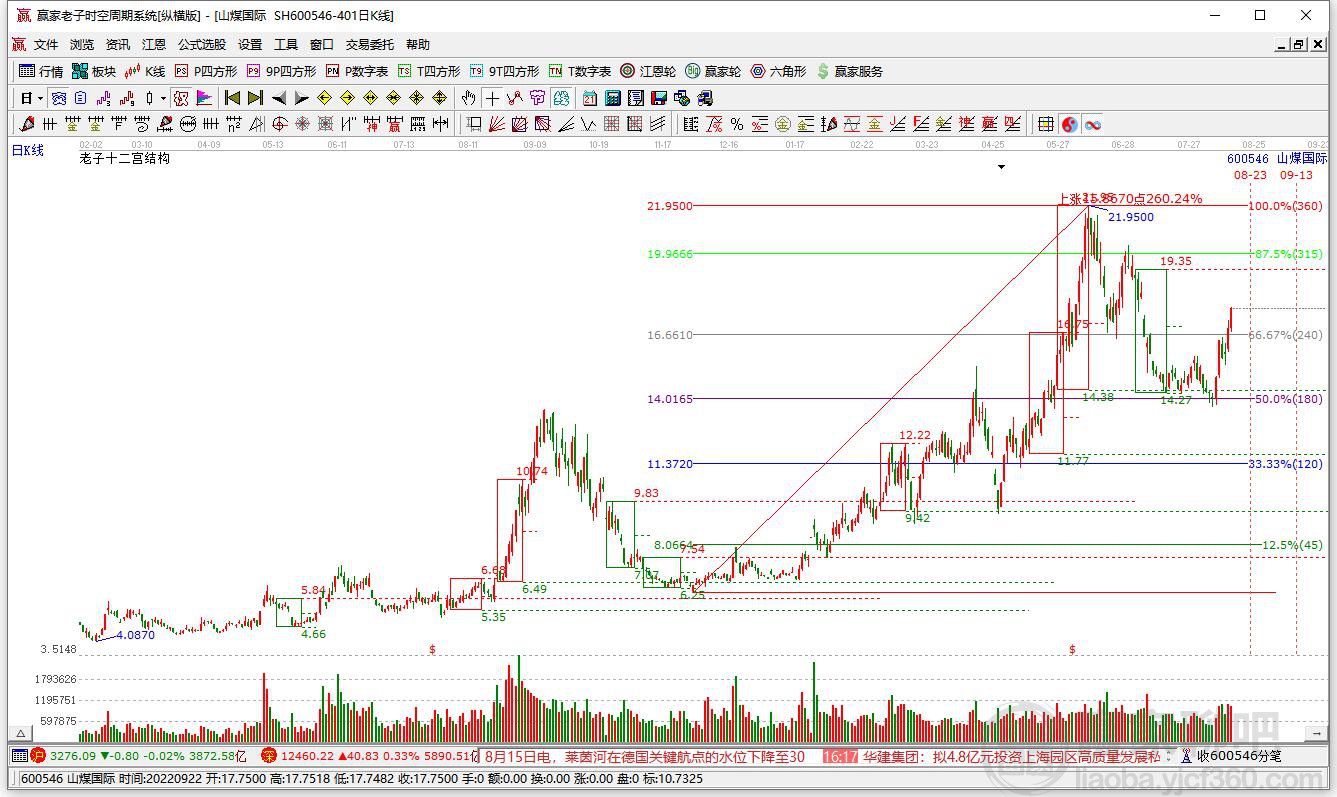The image size is (1337, 797).
Task: Open the 江恩轮 wheel tool
Action: [648, 71]
